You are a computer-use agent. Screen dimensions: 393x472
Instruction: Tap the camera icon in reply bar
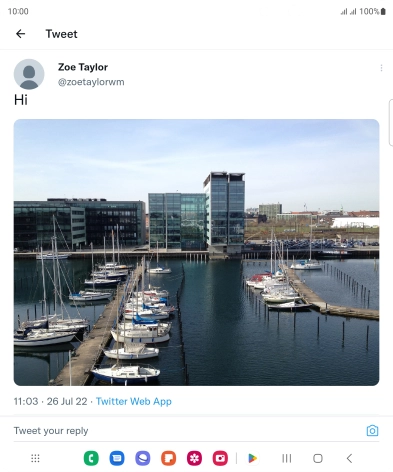372,431
